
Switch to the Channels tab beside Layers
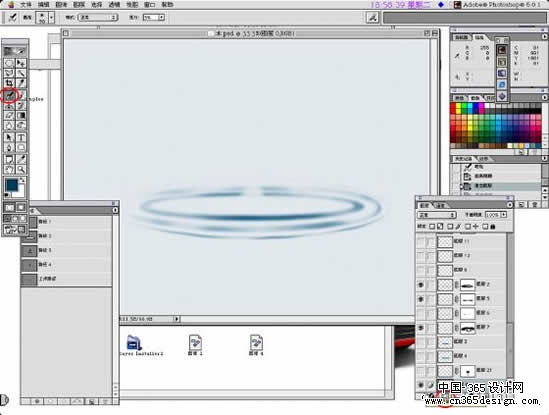pos(441,205)
